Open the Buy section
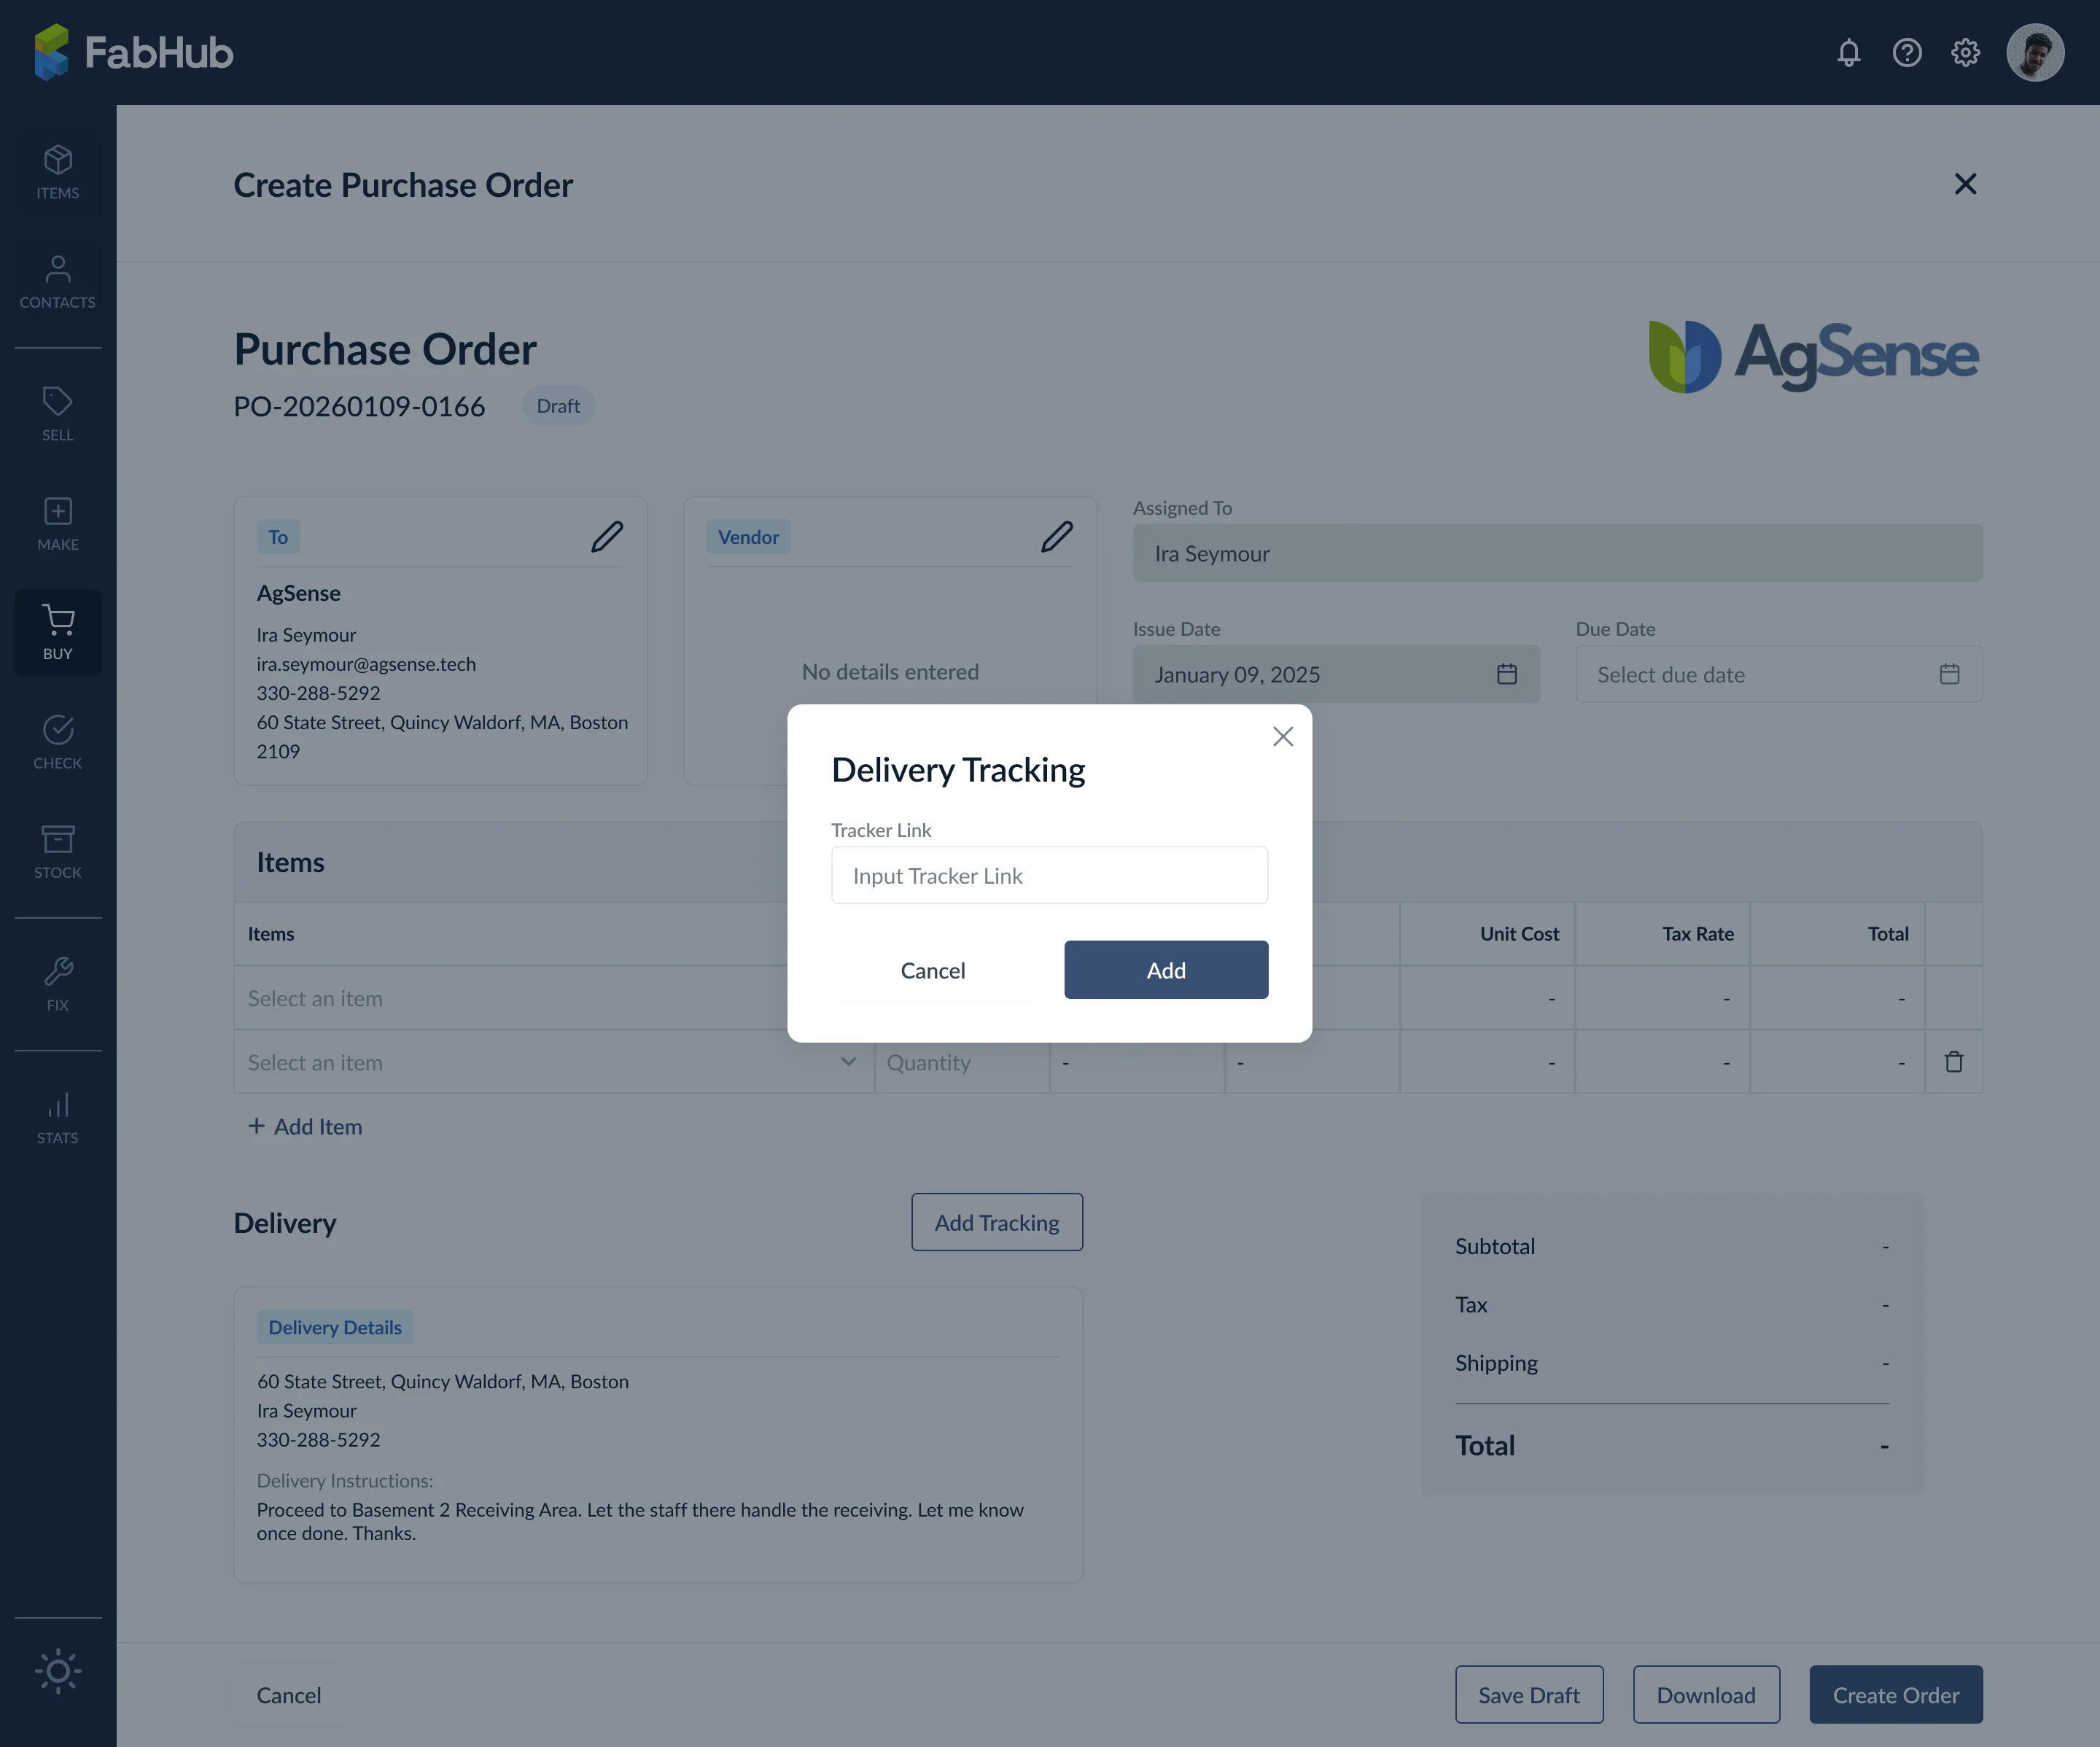Screen dimensions: 2100x1747 58,633
